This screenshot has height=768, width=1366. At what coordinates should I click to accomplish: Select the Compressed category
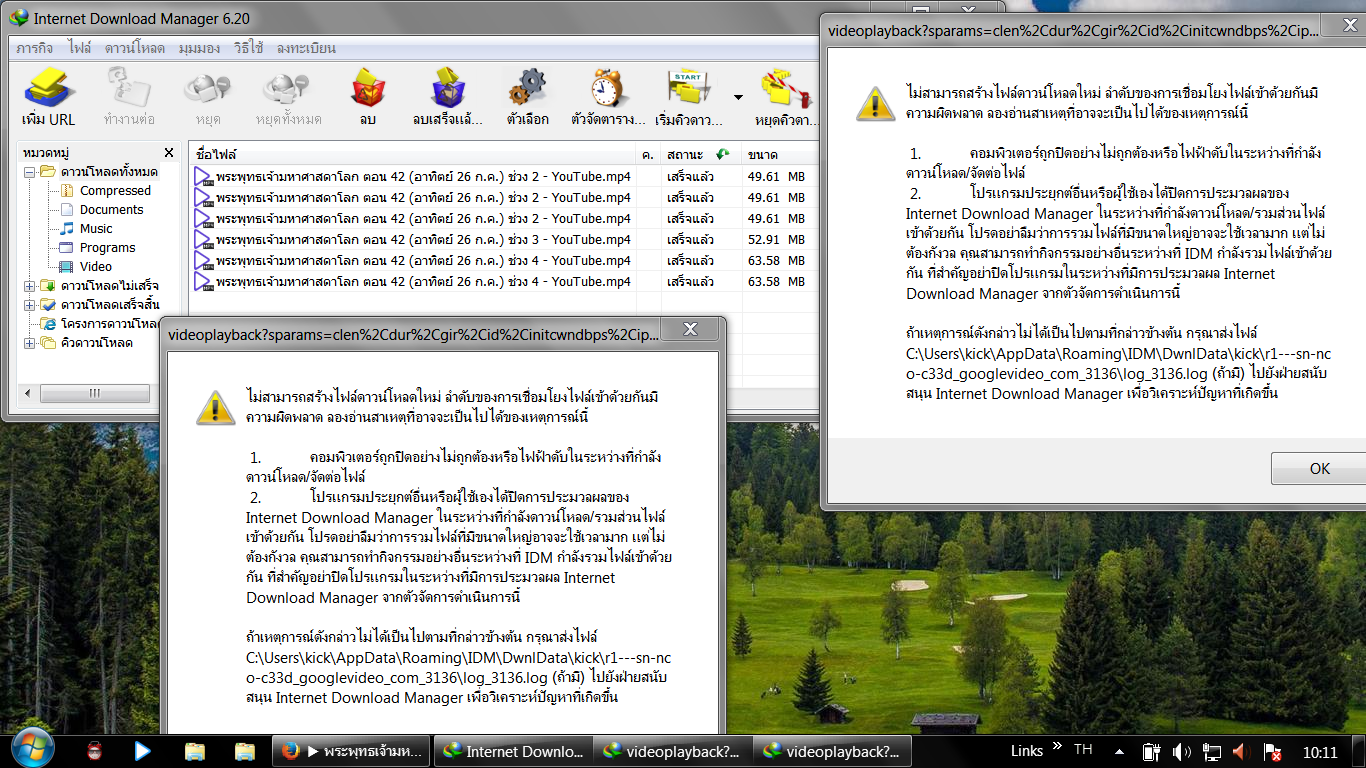115,191
